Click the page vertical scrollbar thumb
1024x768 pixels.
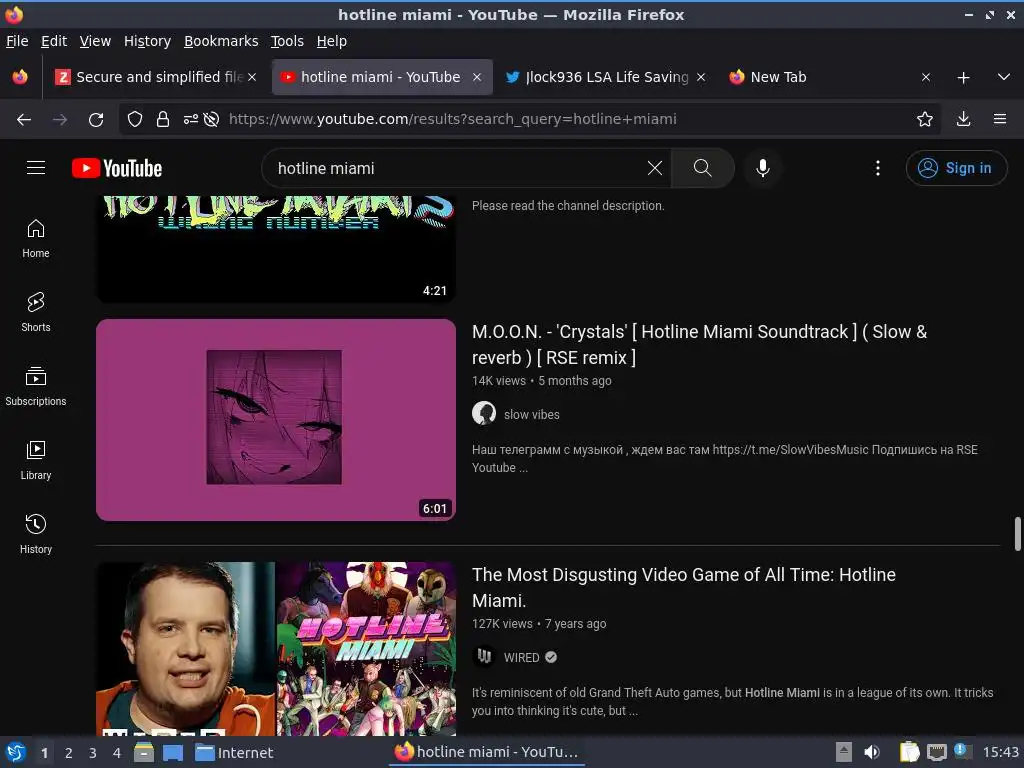1017,534
